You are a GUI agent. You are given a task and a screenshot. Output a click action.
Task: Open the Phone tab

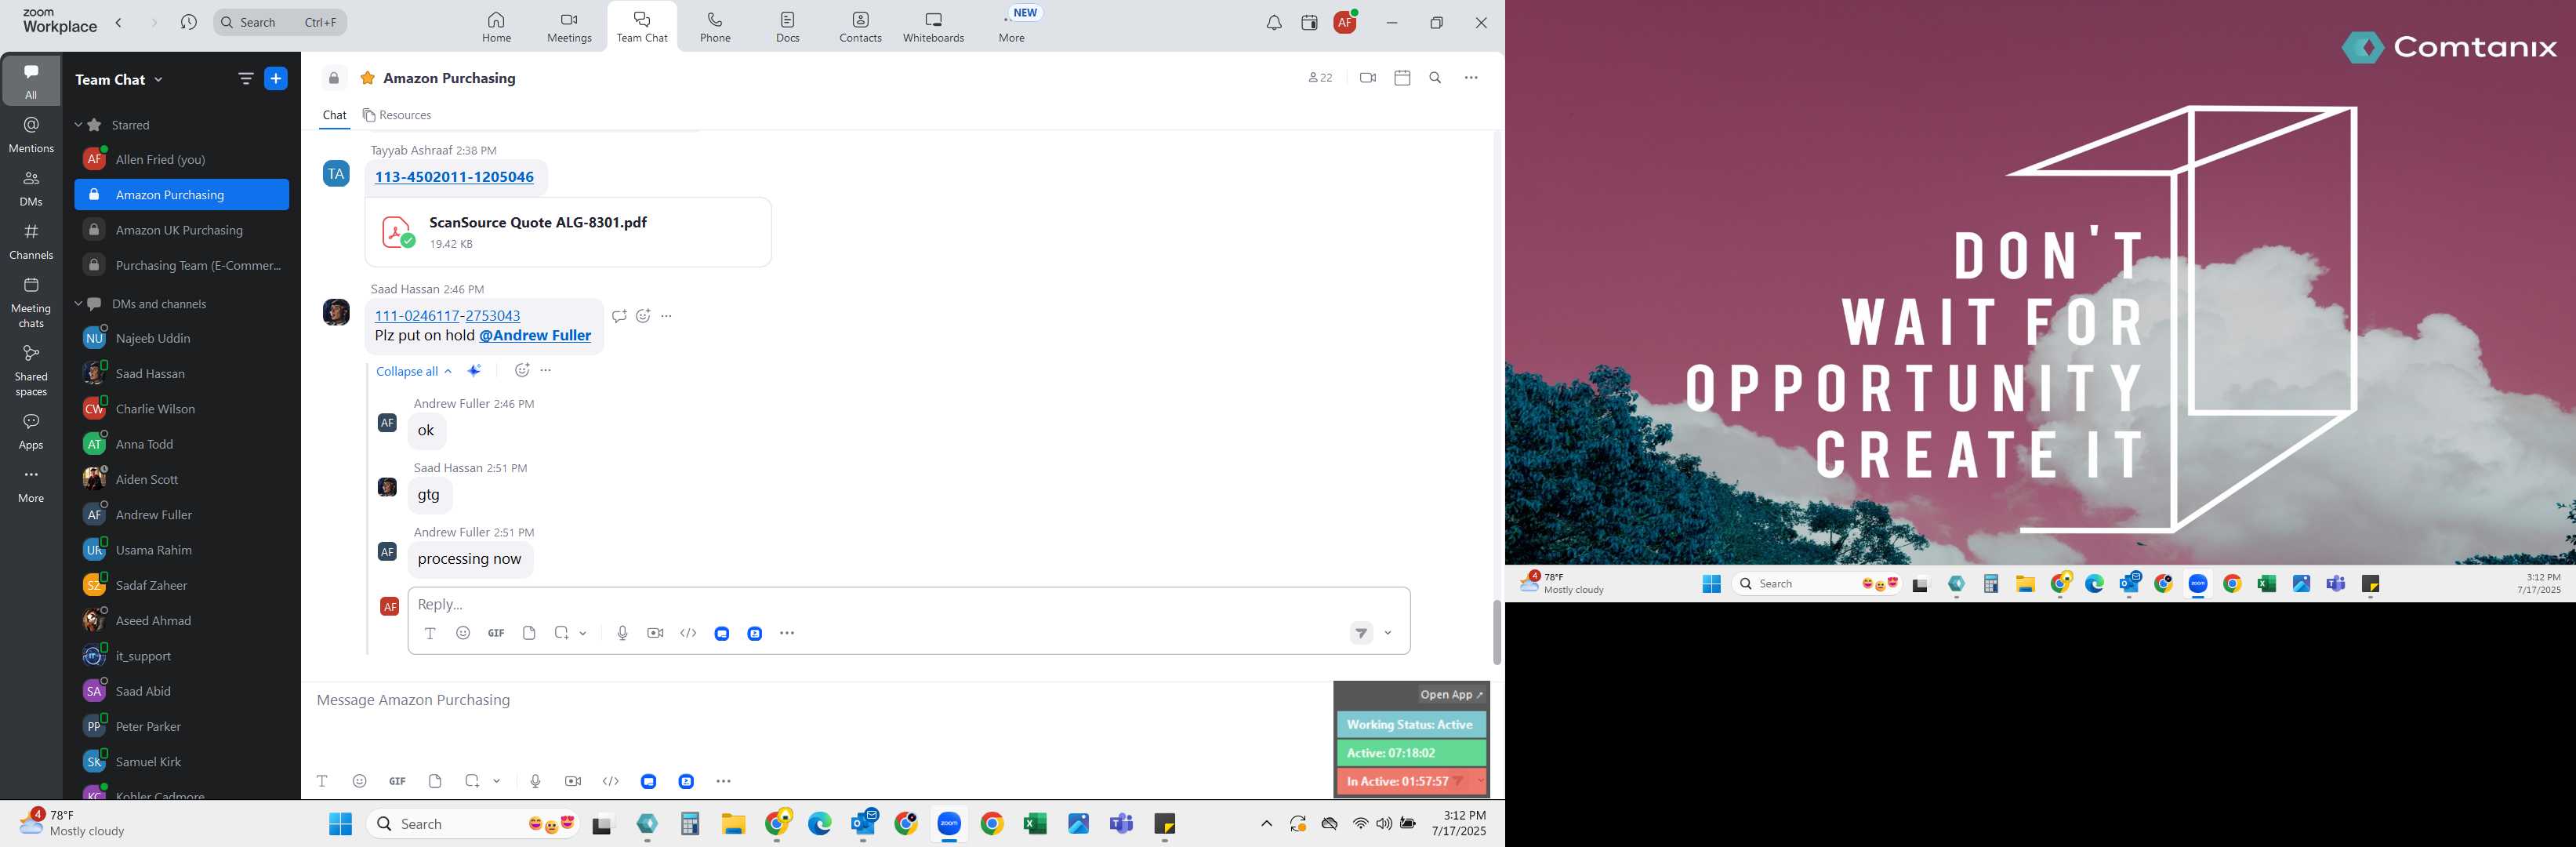point(715,27)
